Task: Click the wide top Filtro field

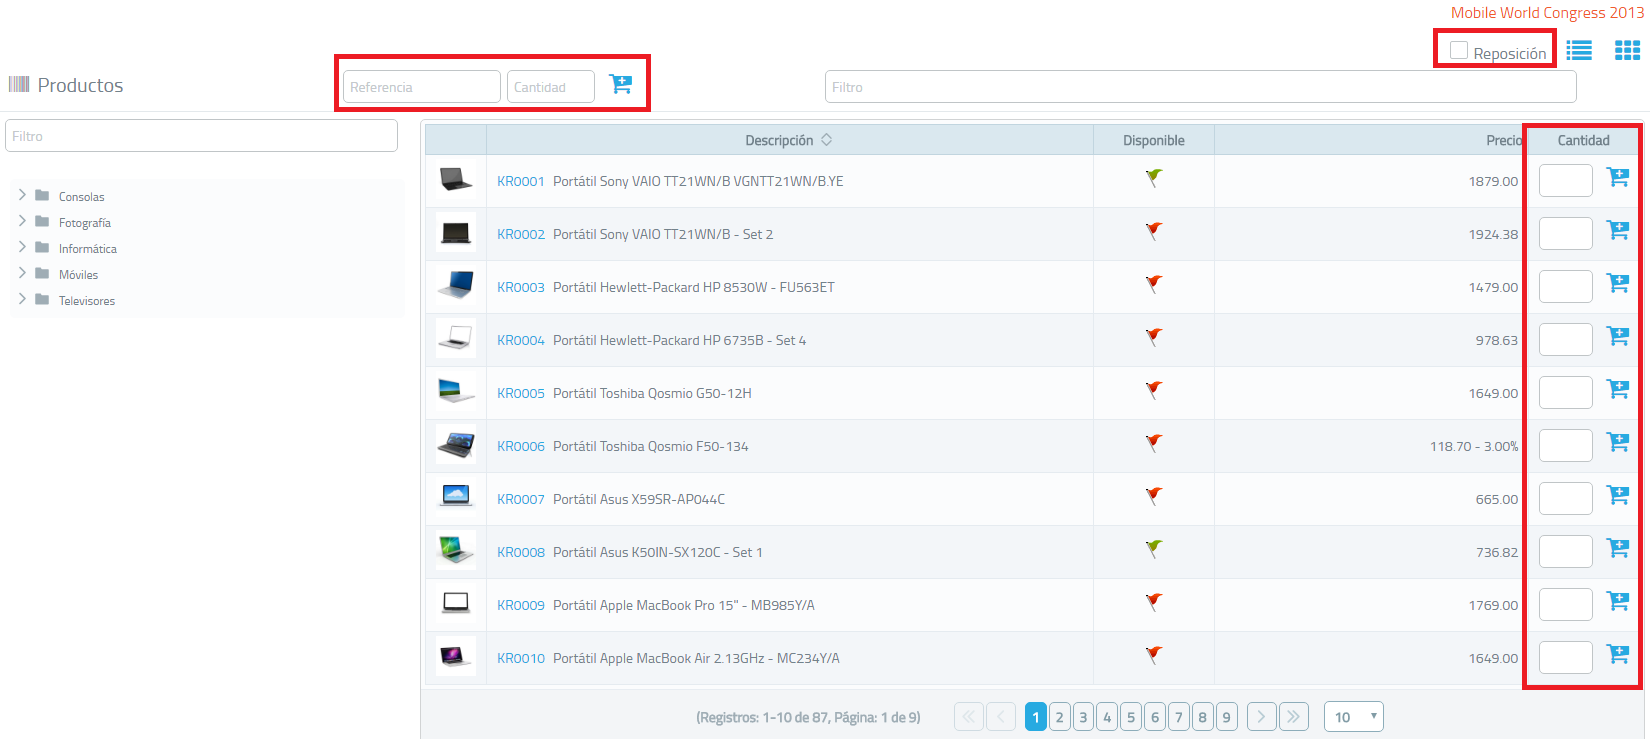Action: click(x=1201, y=87)
